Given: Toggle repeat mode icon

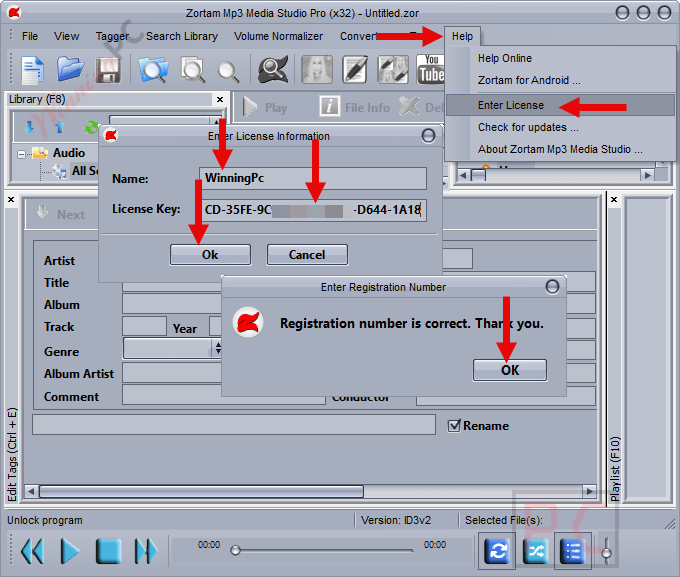Looking at the screenshot, I should (x=497, y=551).
